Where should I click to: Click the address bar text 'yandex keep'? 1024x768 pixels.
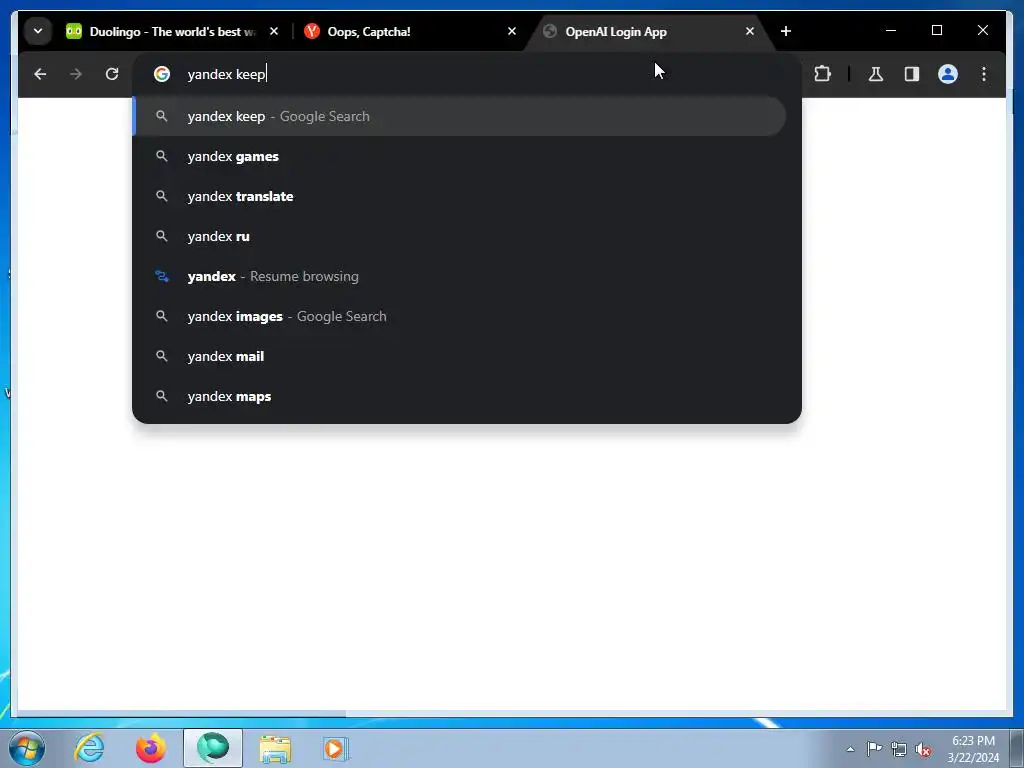coord(226,74)
